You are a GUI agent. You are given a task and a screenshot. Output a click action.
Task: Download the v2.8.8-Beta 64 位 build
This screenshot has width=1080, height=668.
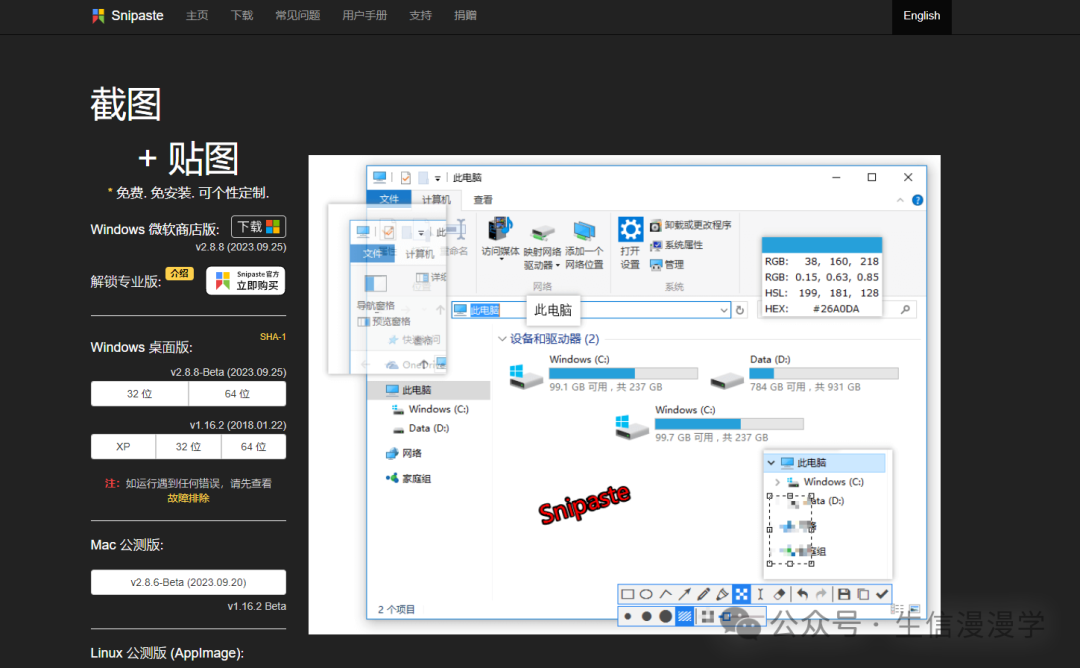(x=237, y=394)
